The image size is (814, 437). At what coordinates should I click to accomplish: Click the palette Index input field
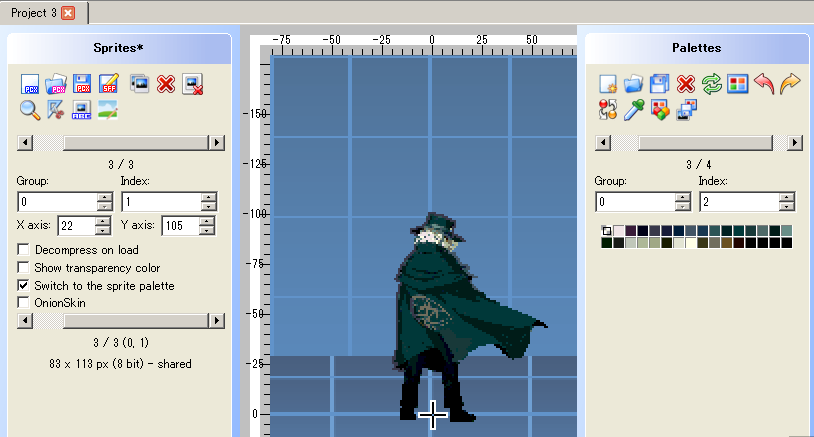click(740, 202)
